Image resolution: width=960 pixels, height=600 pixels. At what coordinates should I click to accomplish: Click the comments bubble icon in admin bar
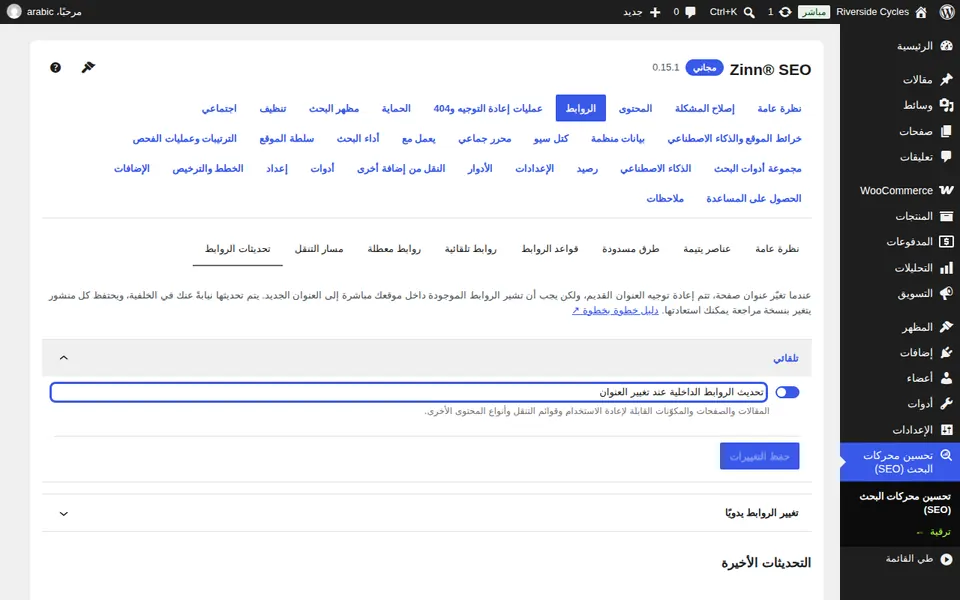[691, 12]
